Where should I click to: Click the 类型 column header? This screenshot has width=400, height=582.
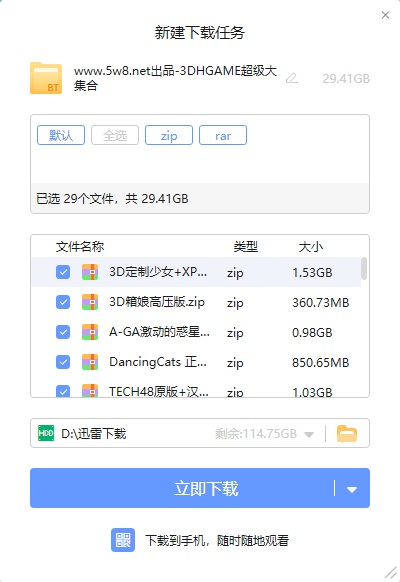(246, 246)
